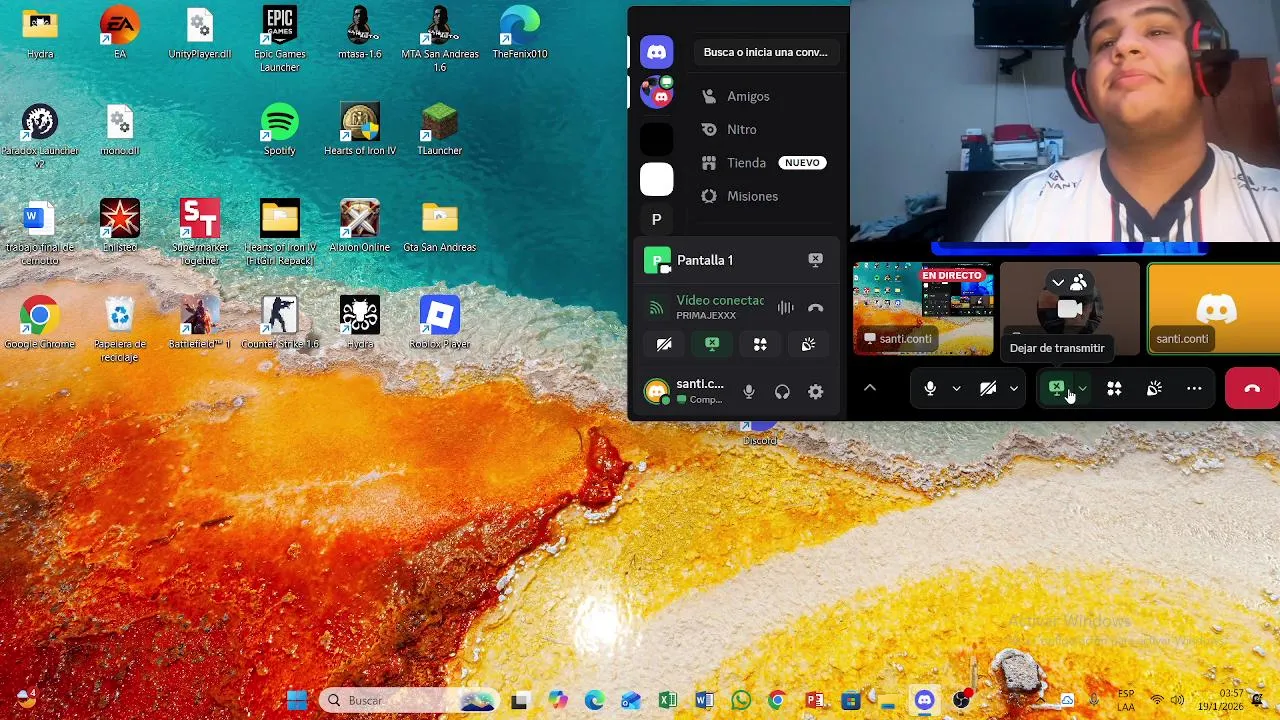
Task: Toggle screen share in left voice panel
Action: tap(712, 344)
